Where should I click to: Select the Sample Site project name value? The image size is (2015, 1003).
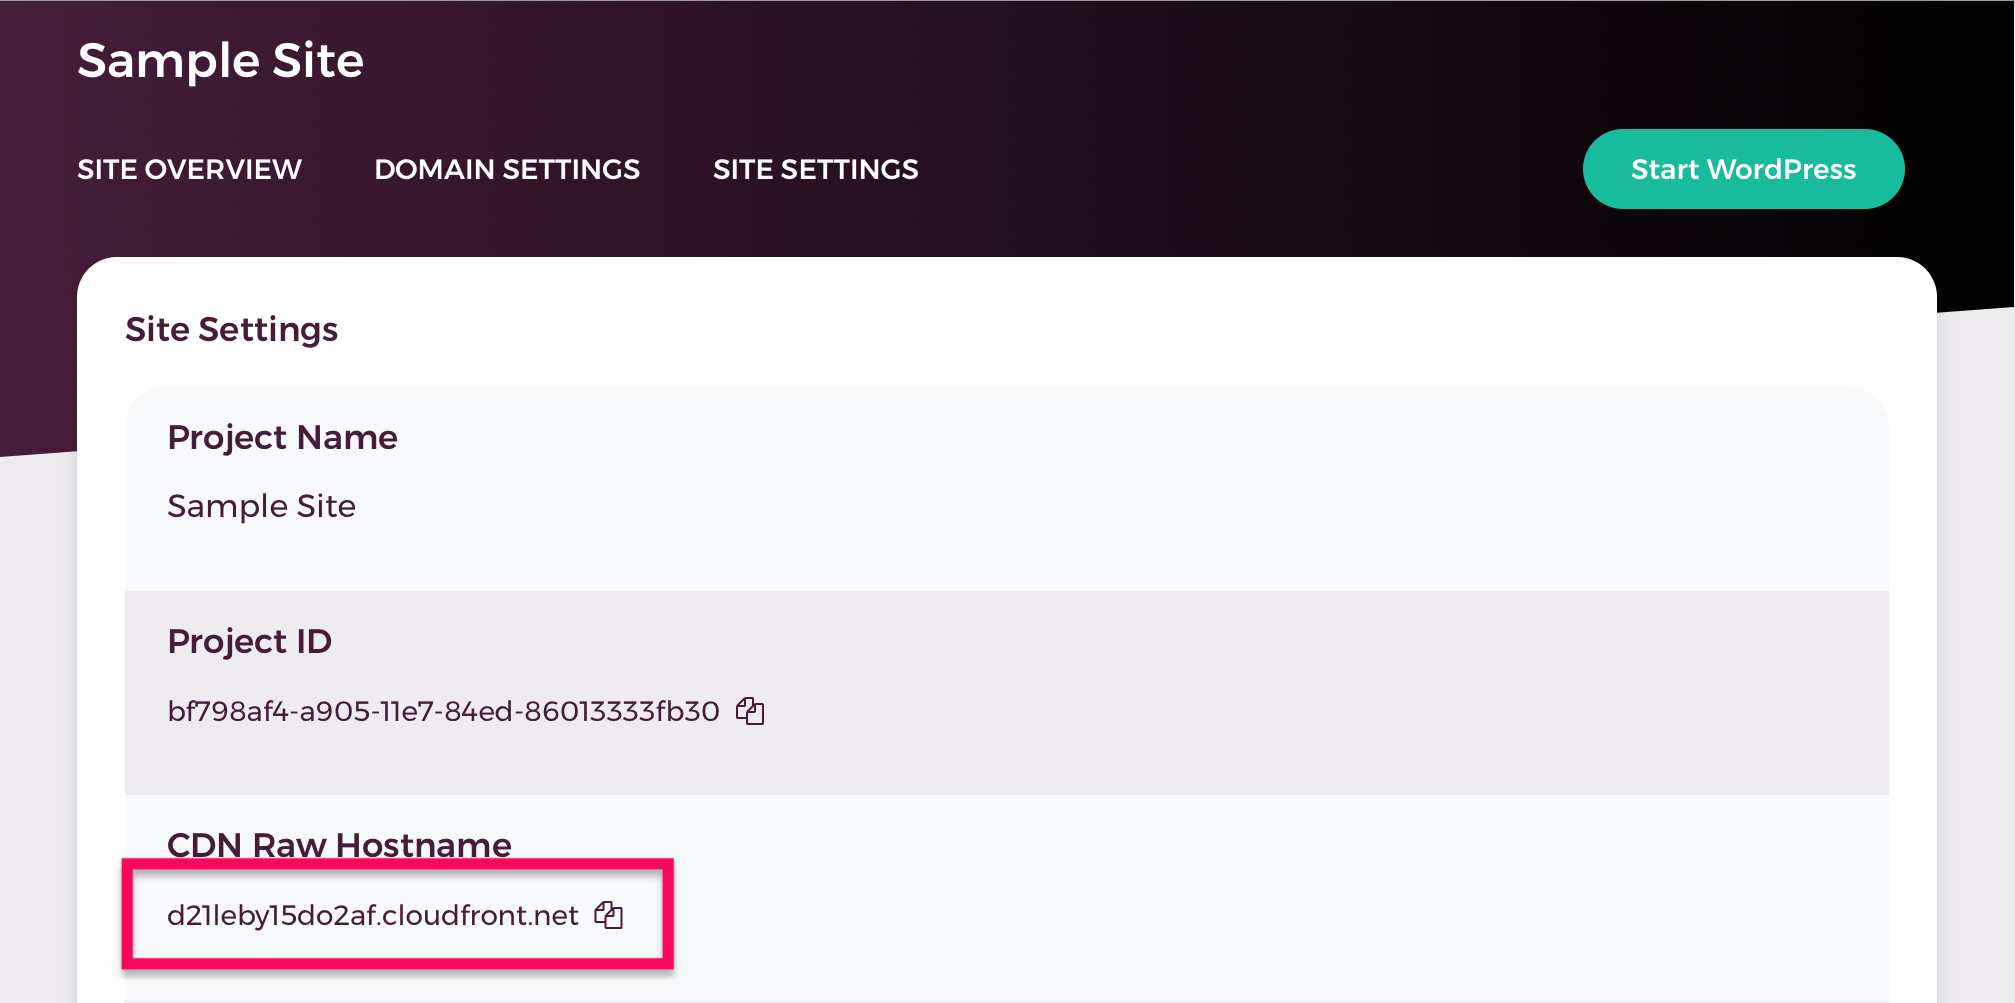pos(262,506)
